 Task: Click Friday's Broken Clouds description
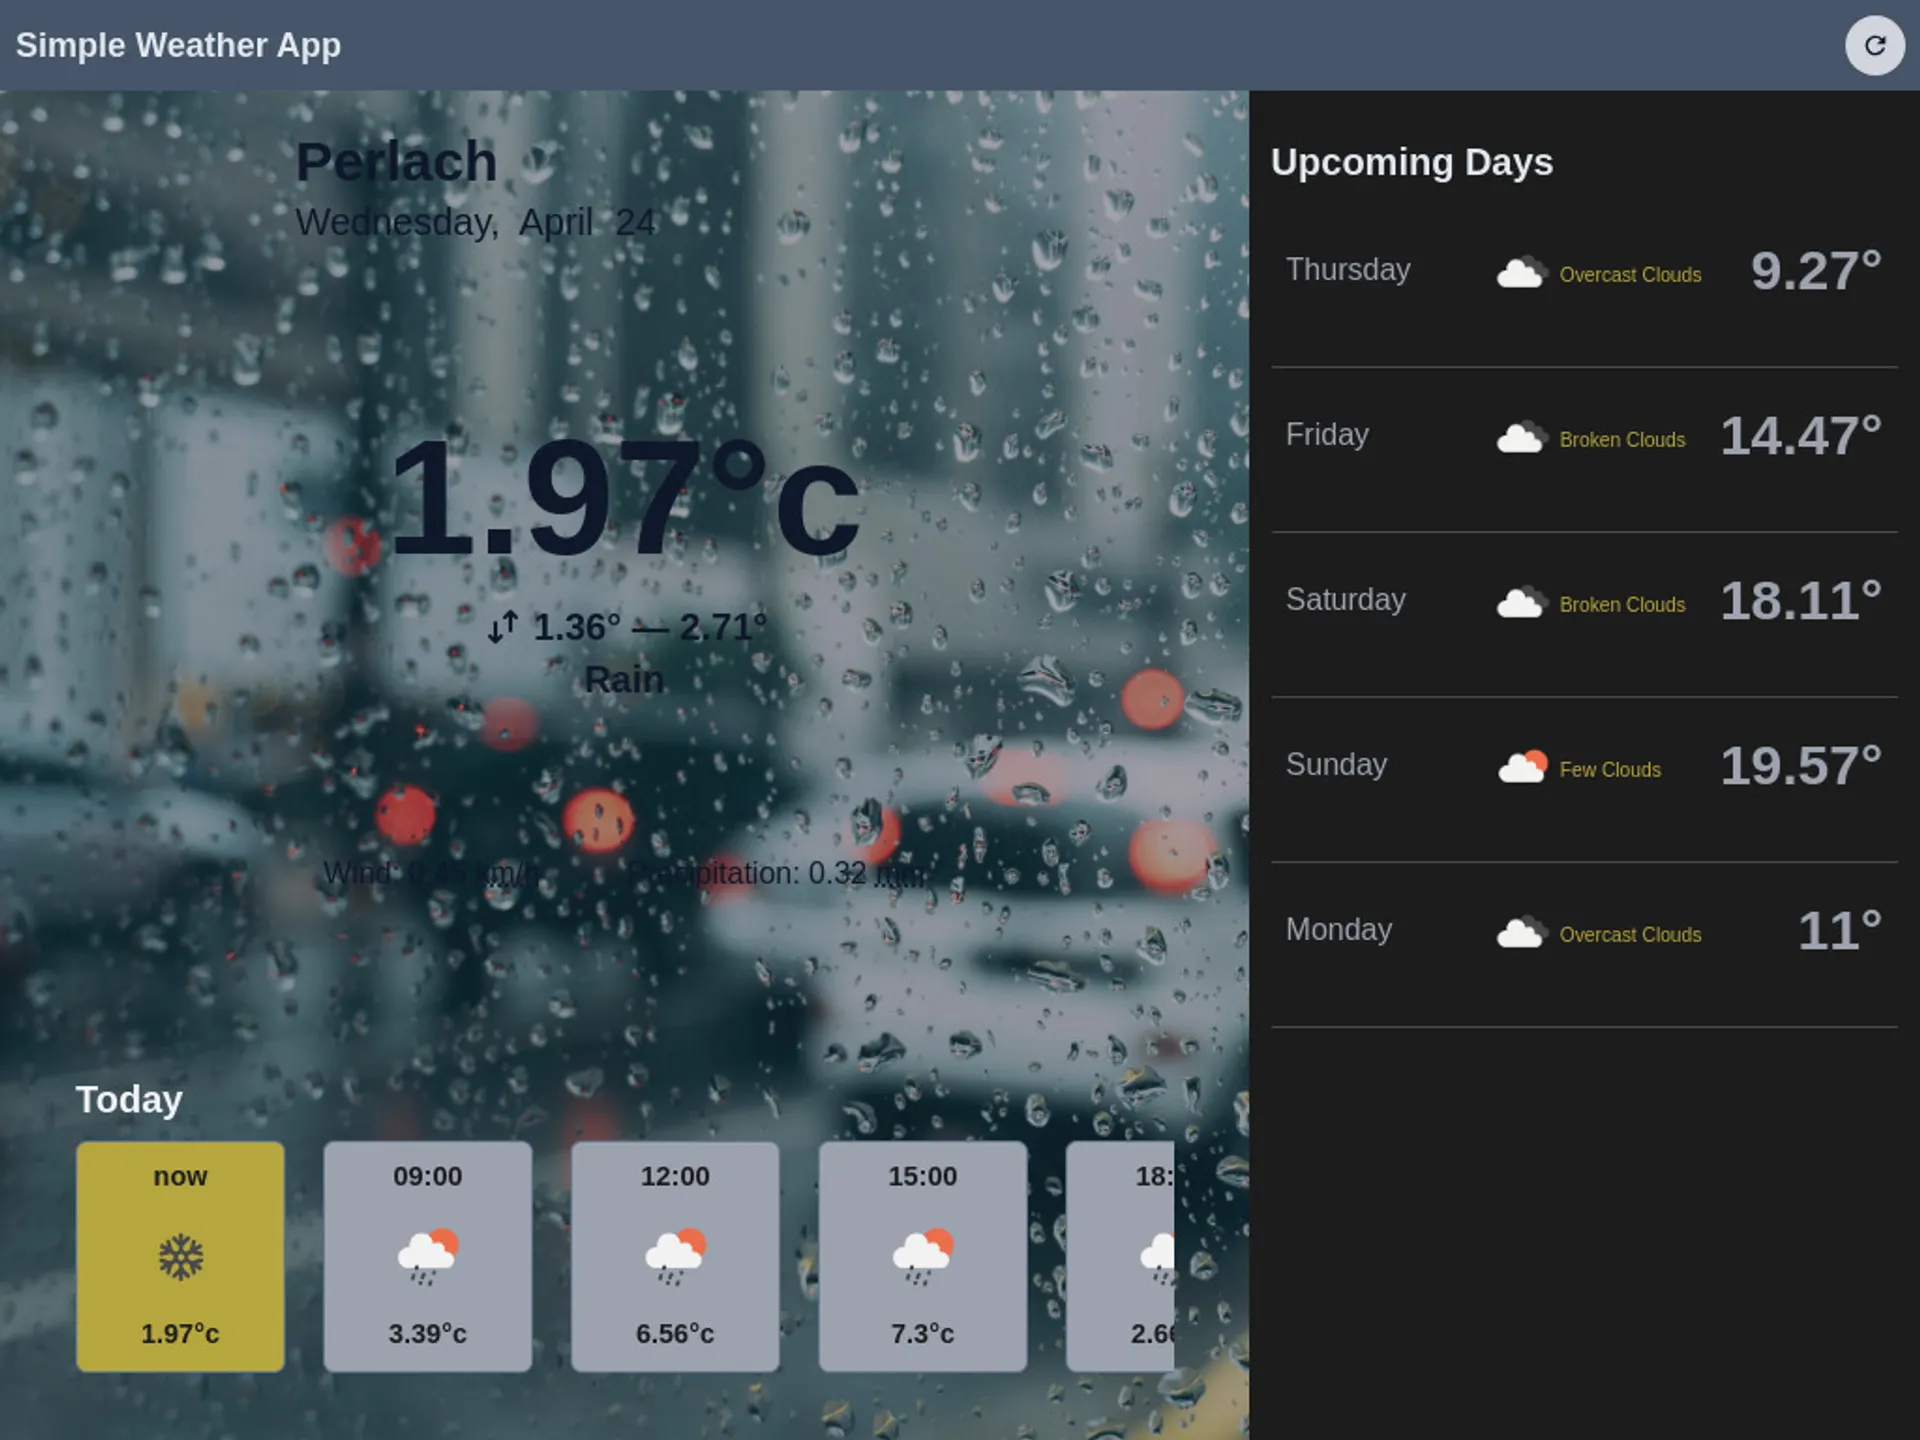[x=1622, y=439]
